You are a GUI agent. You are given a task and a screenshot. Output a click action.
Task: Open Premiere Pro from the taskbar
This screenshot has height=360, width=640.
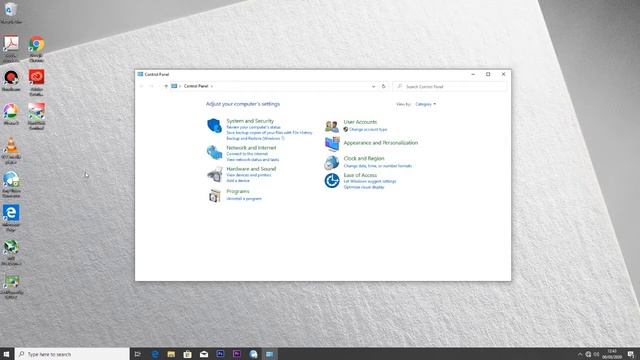click(237, 354)
